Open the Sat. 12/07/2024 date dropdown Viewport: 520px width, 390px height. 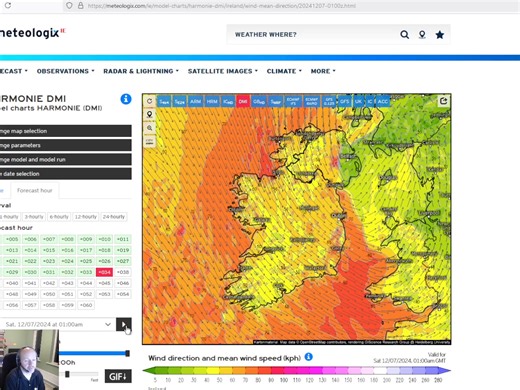click(57, 324)
